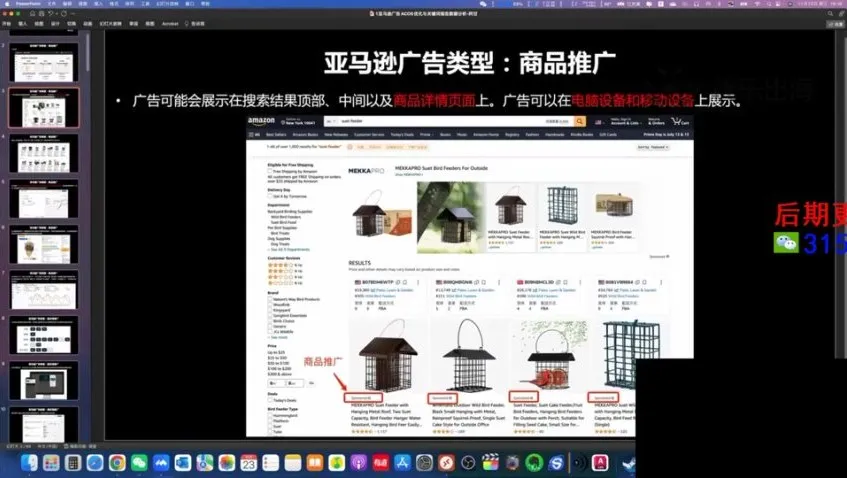Enable the Today's Deals checkbox
847x478 pixels.
click(x=269, y=400)
